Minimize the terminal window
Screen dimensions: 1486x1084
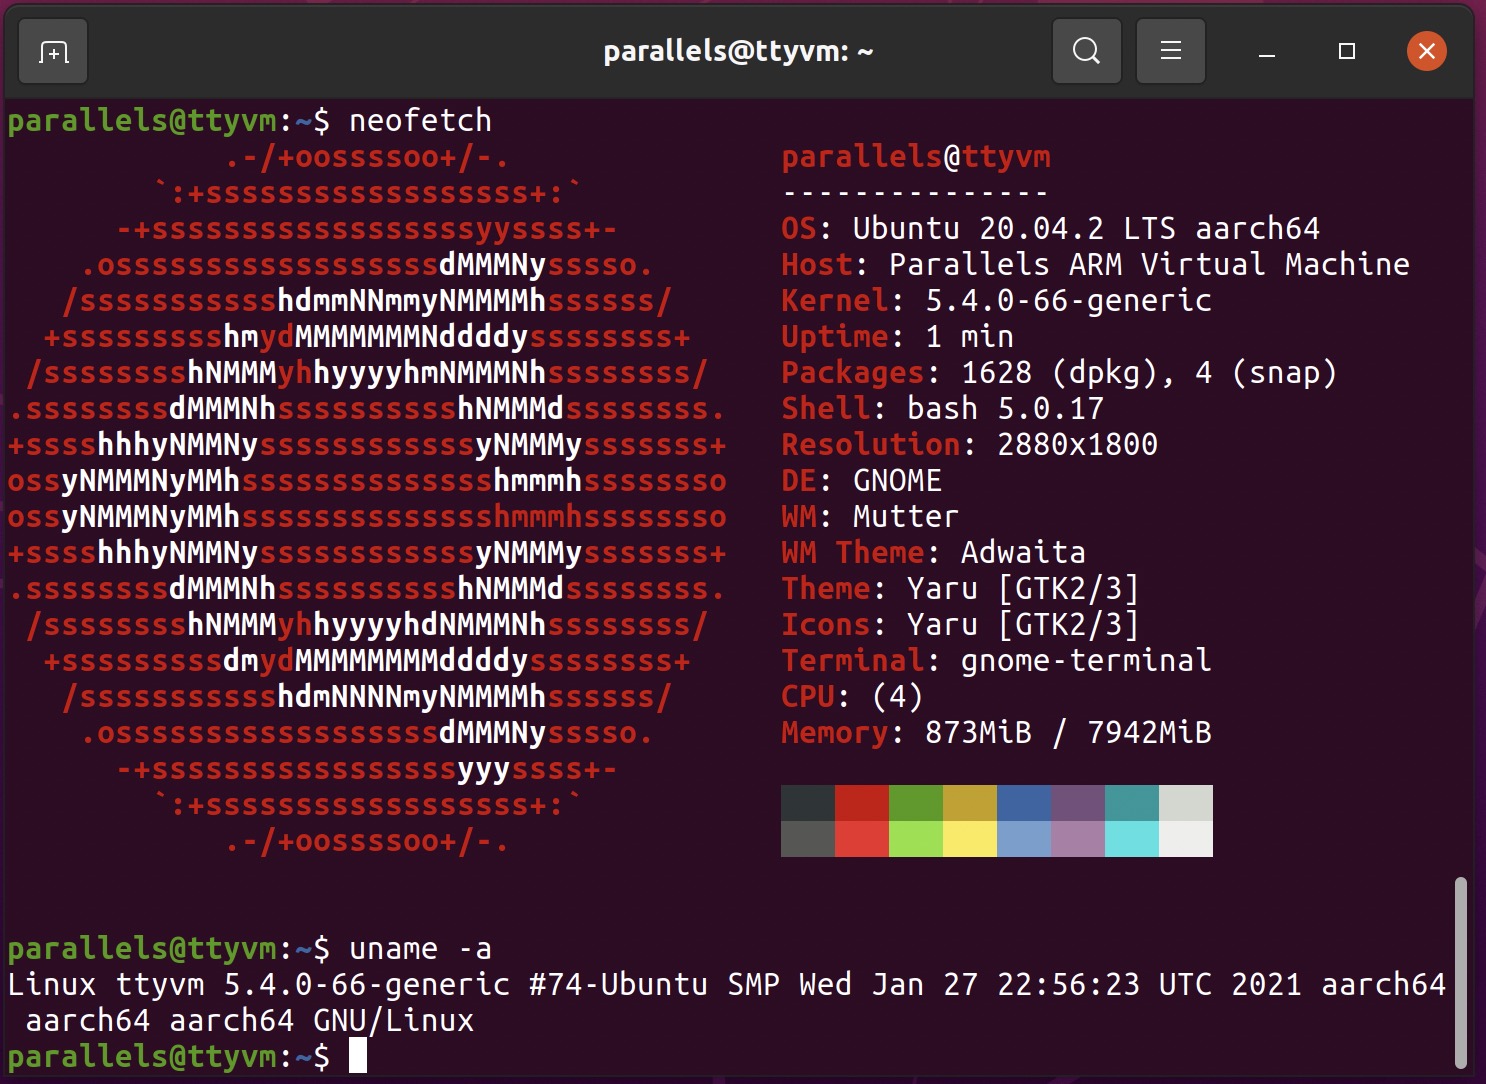(x=1267, y=51)
